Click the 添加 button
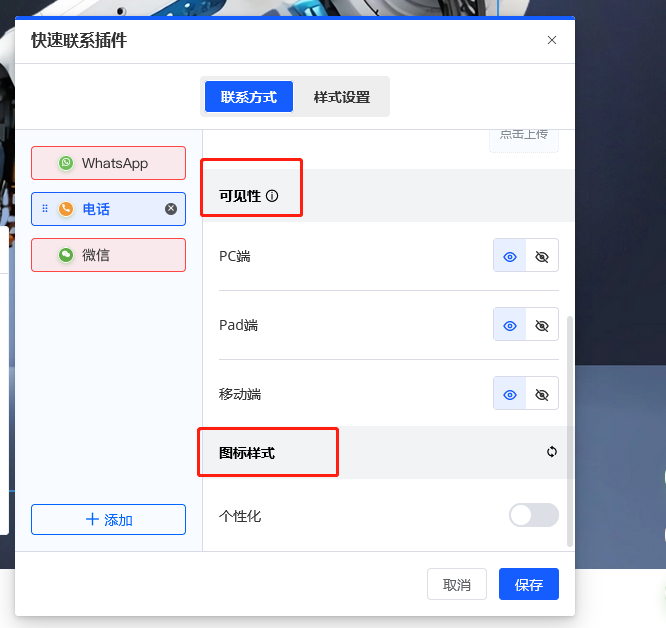The height and width of the screenshot is (628, 666). [108, 519]
